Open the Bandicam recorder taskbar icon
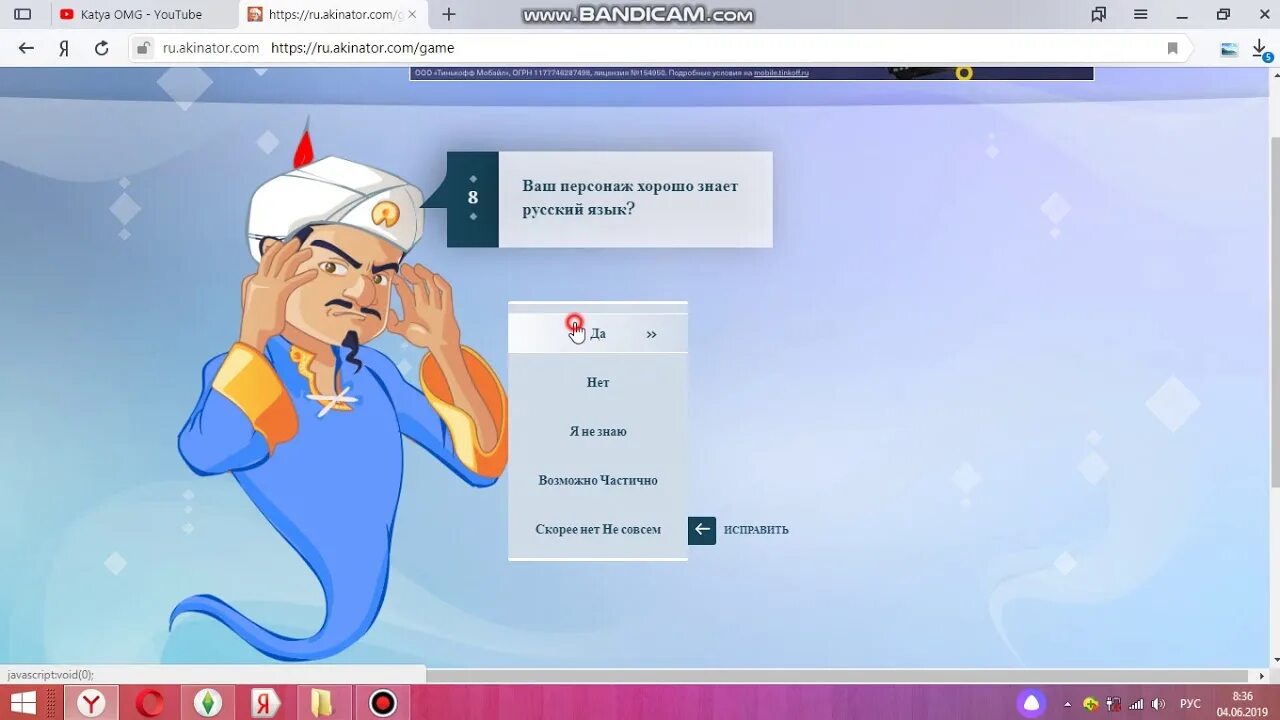This screenshot has width=1280, height=720. [383, 703]
